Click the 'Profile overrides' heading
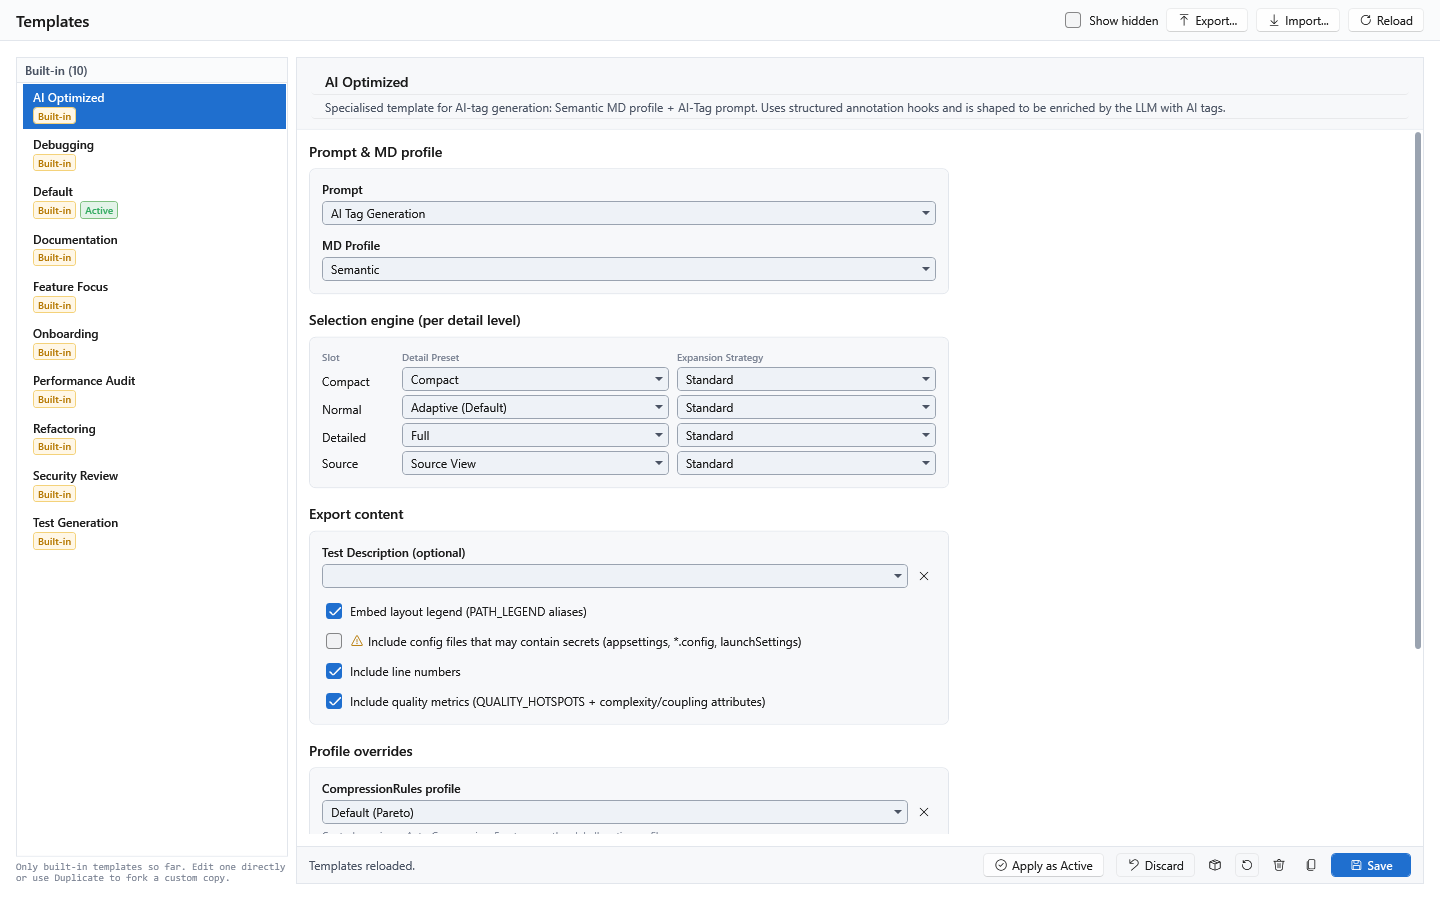 [x=361, y=751]
